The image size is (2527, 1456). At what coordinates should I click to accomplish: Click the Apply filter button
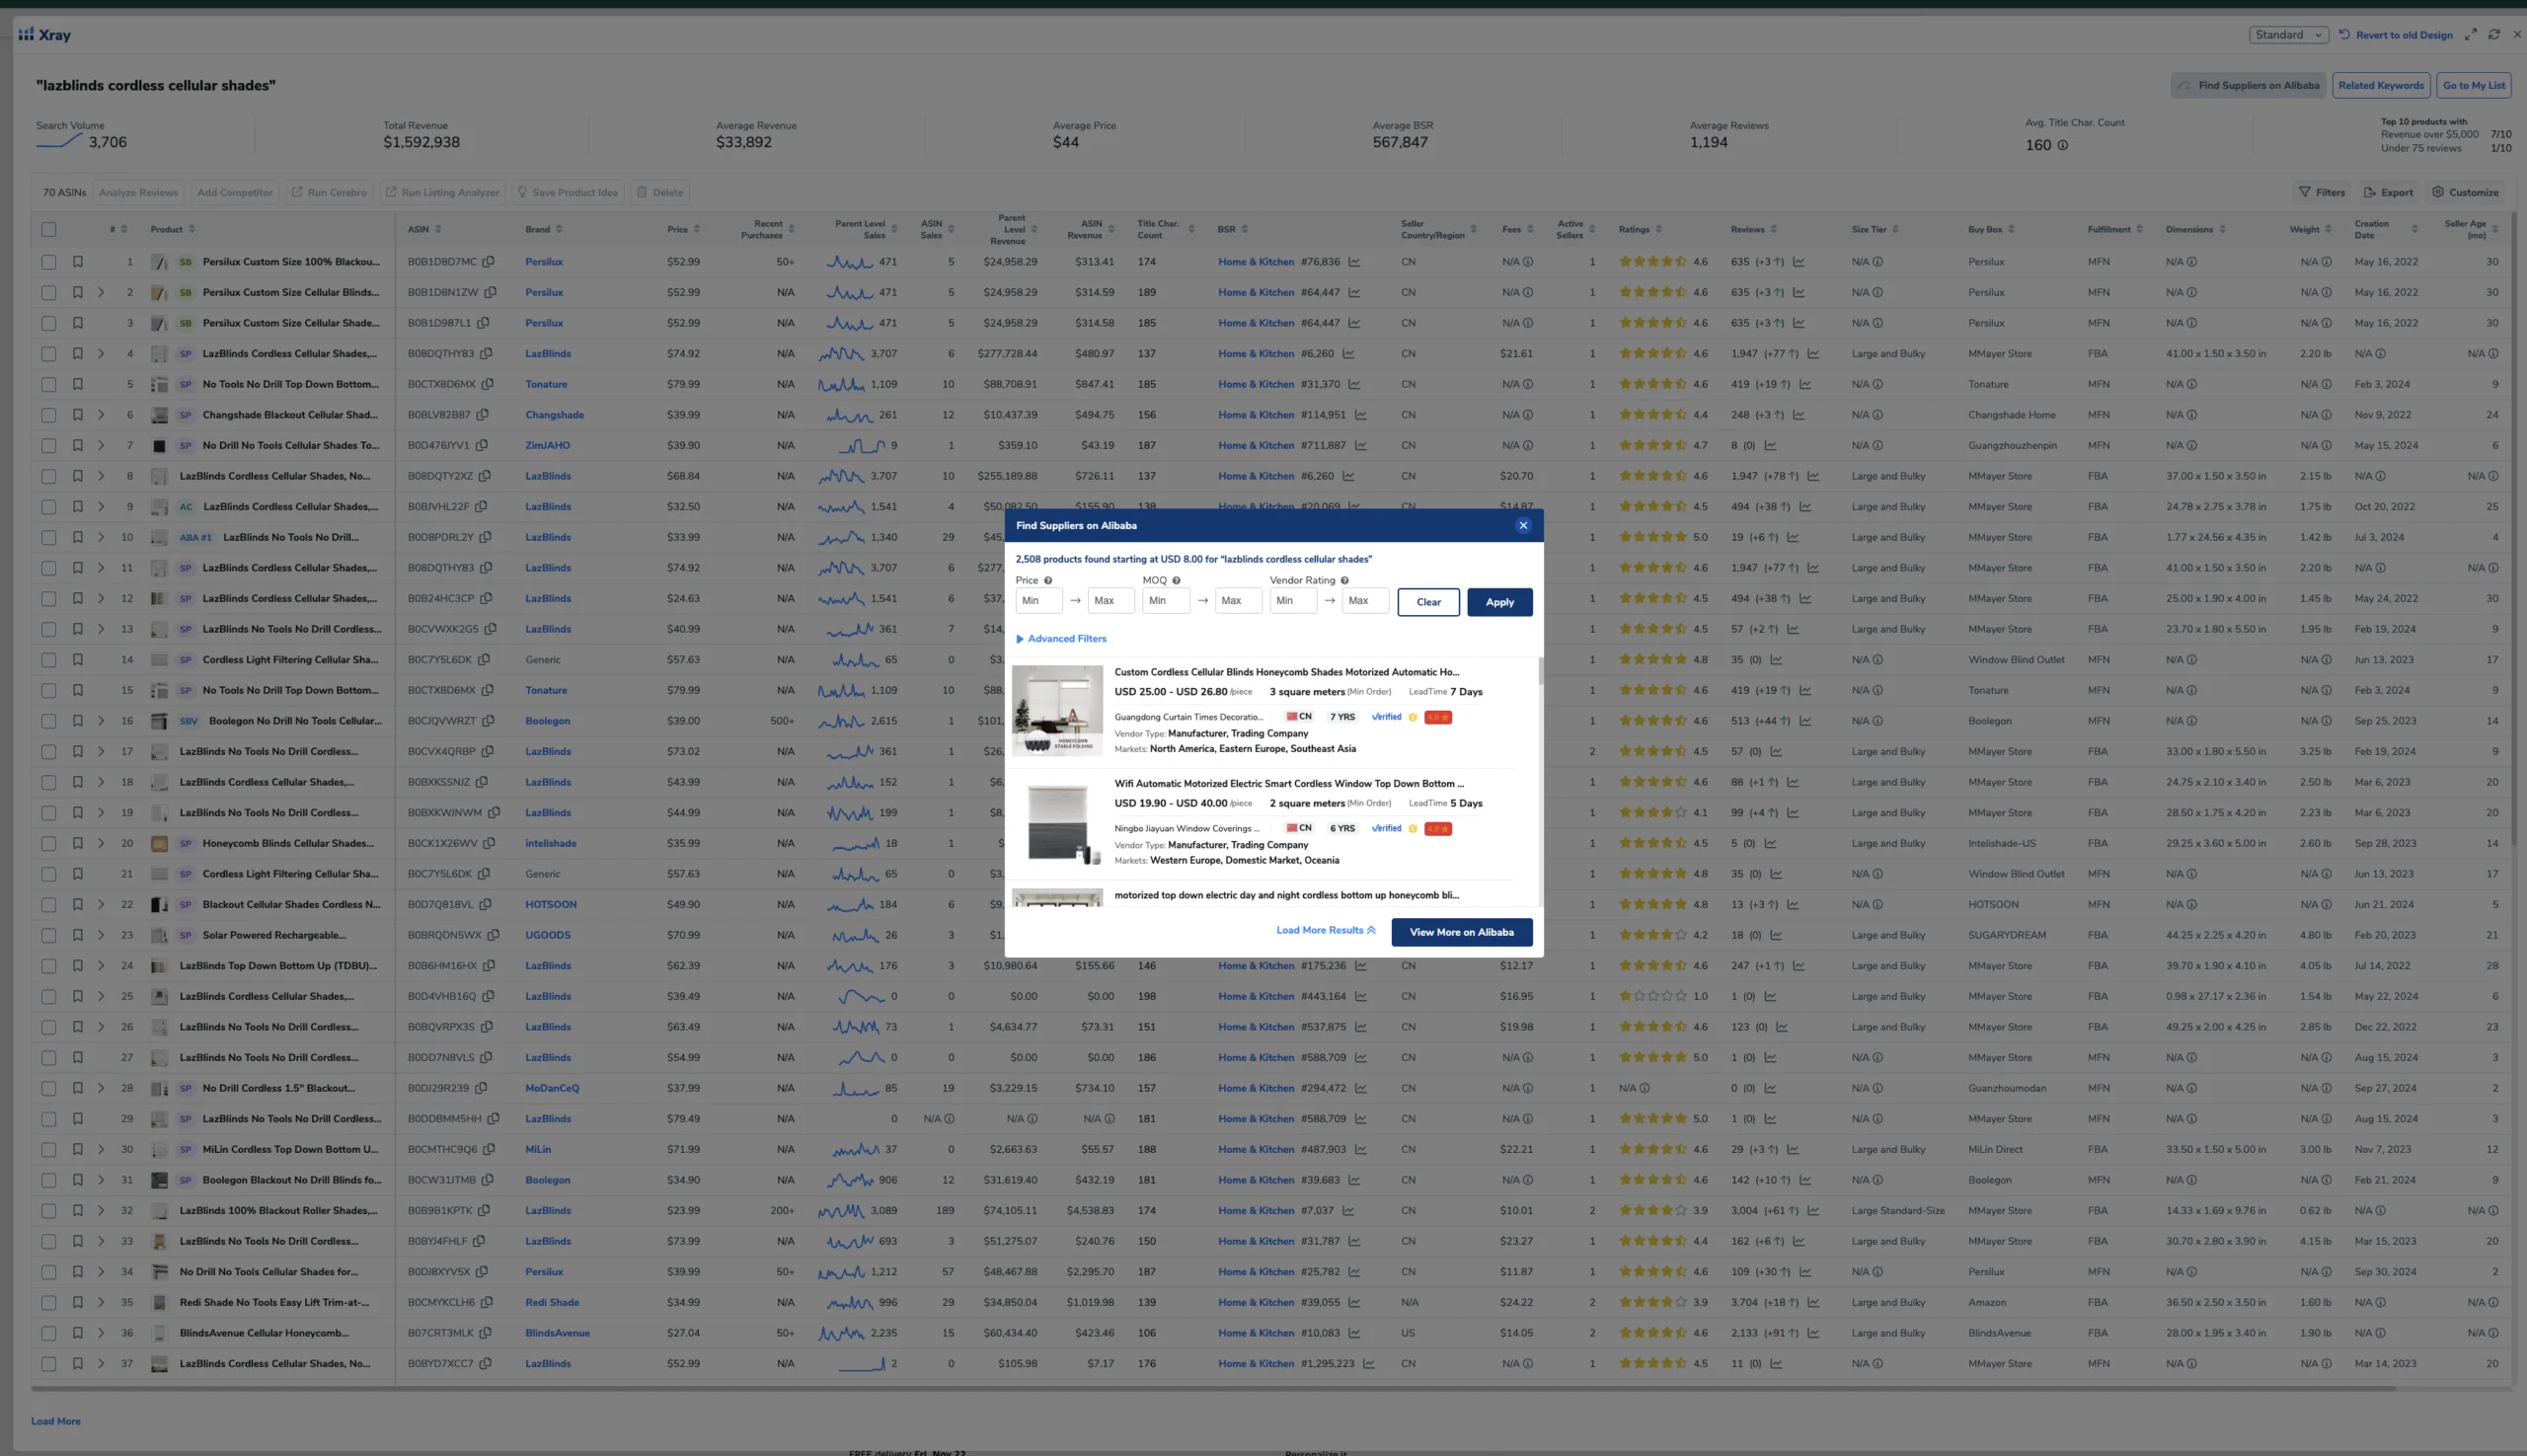(x=1499, y=602)
